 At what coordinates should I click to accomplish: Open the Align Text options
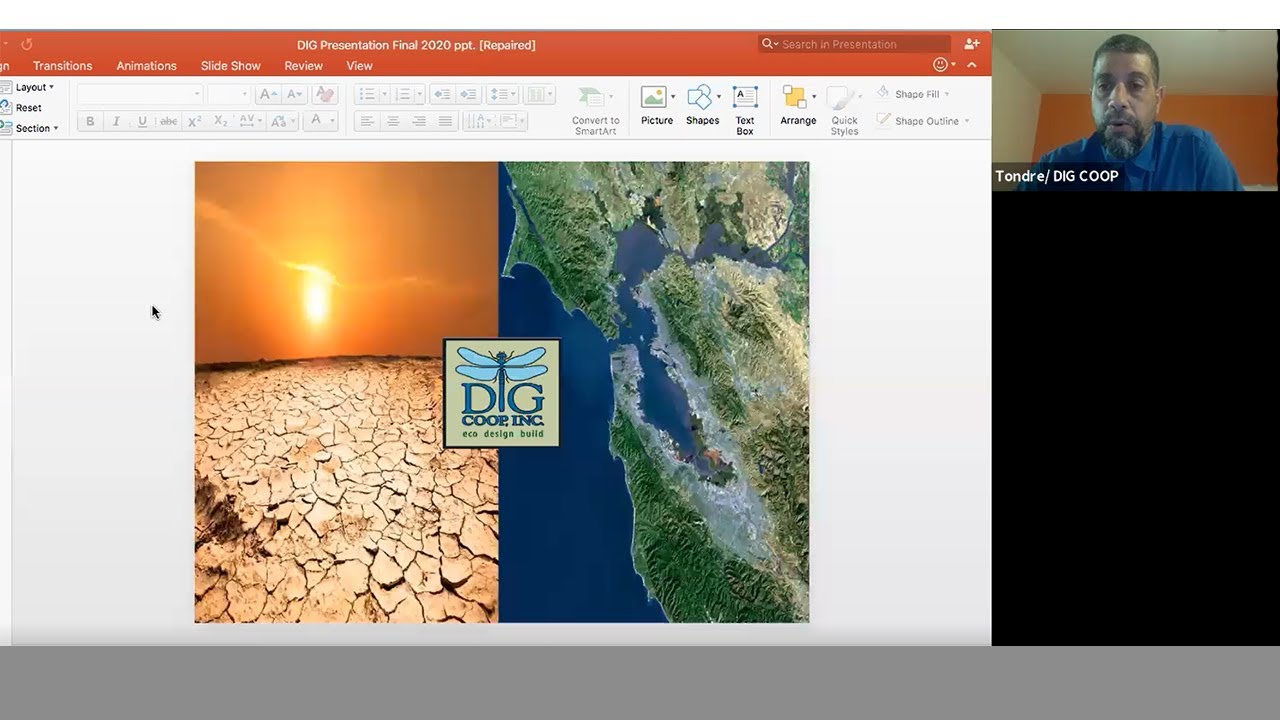pyautogui.click(x=512, y=121)
